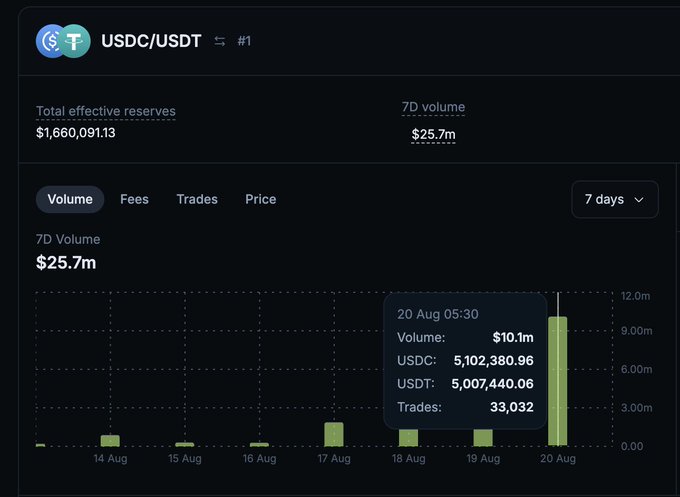Switch to the Fees tab
Viewport: 680px width, 497px height.
(x=134, y=199)
